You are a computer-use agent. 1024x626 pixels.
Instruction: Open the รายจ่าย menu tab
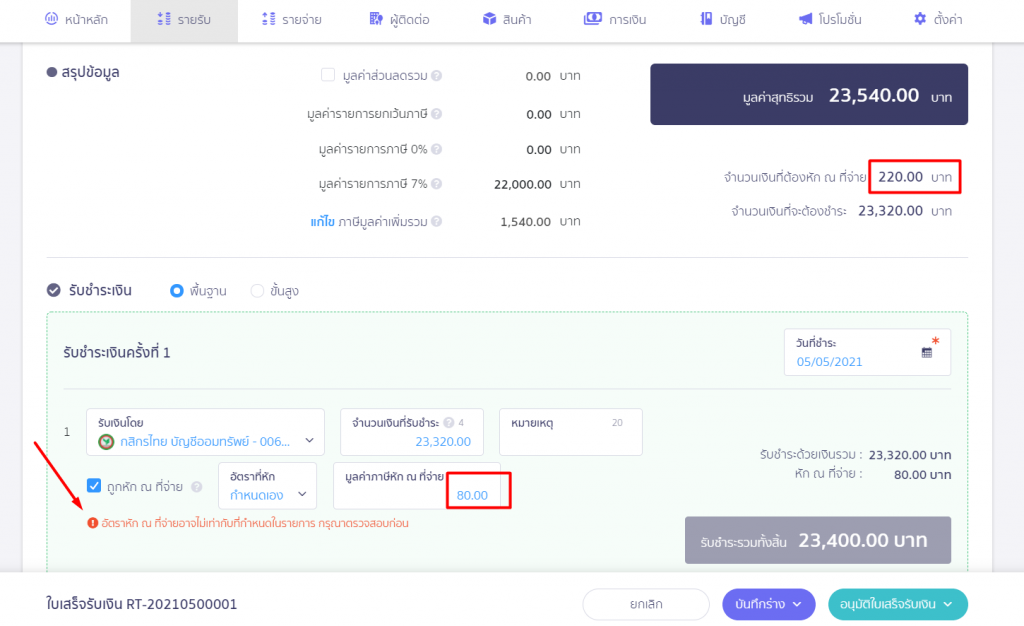pos(291,20)
